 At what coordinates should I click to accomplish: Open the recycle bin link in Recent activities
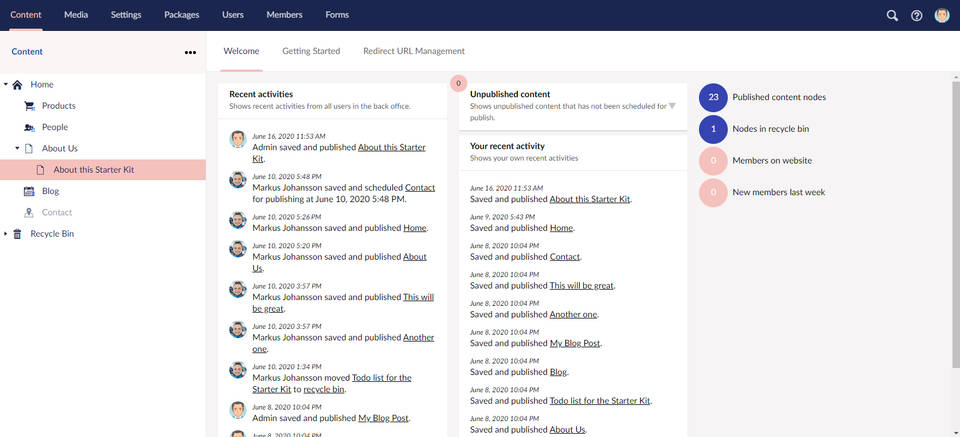(x=324, y=389)
